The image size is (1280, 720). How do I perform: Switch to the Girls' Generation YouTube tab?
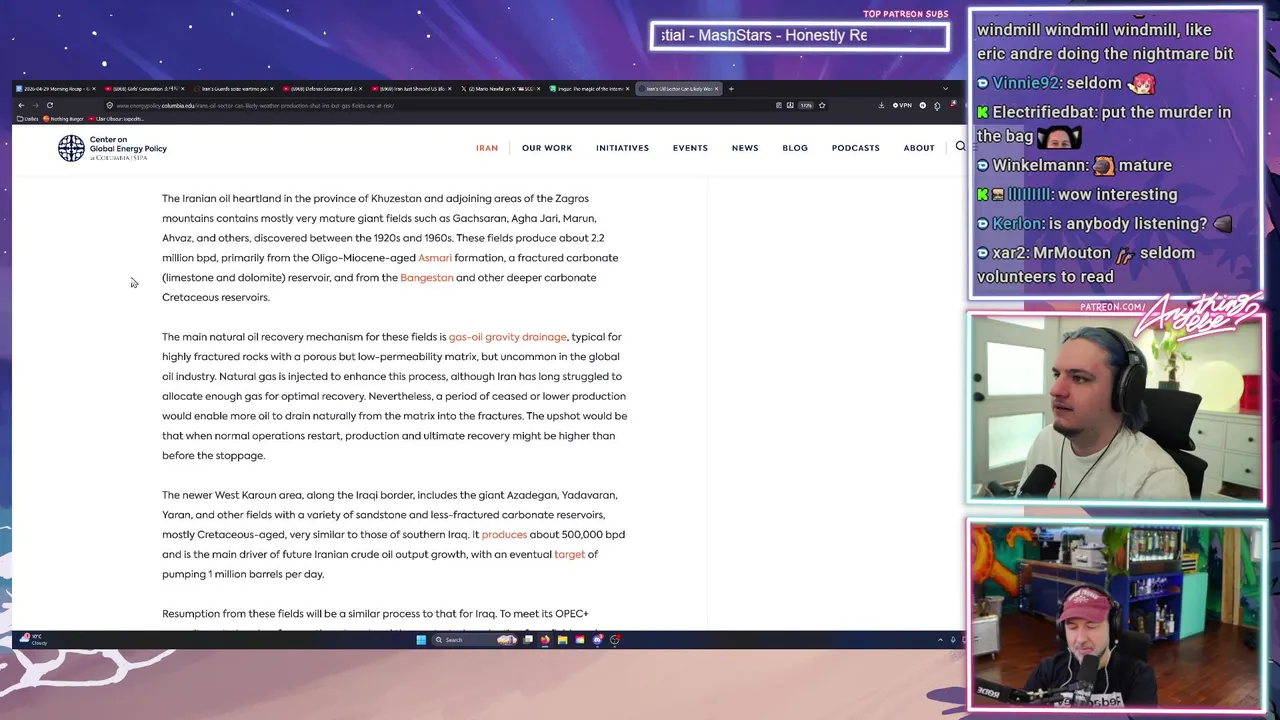click(146, 89)
